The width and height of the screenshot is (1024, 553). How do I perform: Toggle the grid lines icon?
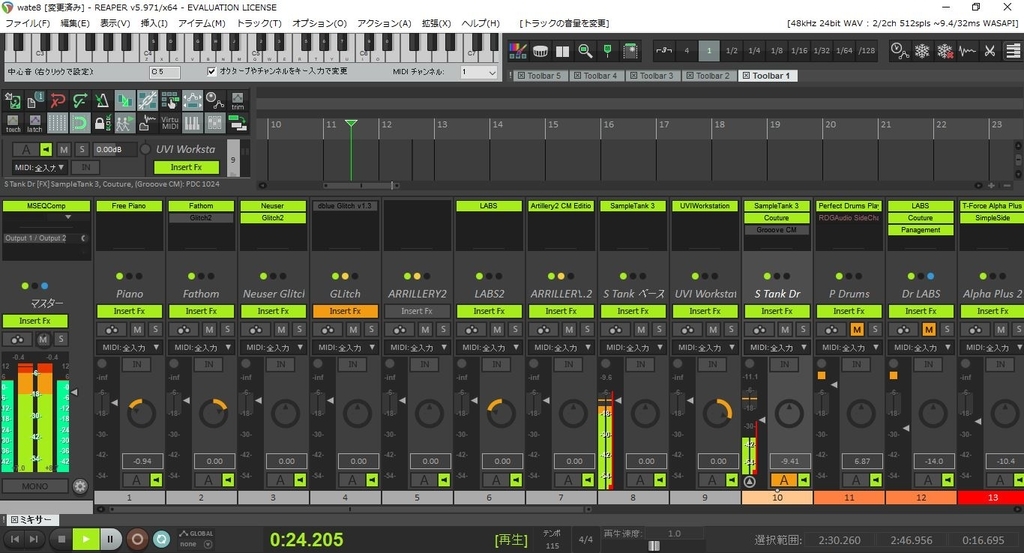click(57, 123)
